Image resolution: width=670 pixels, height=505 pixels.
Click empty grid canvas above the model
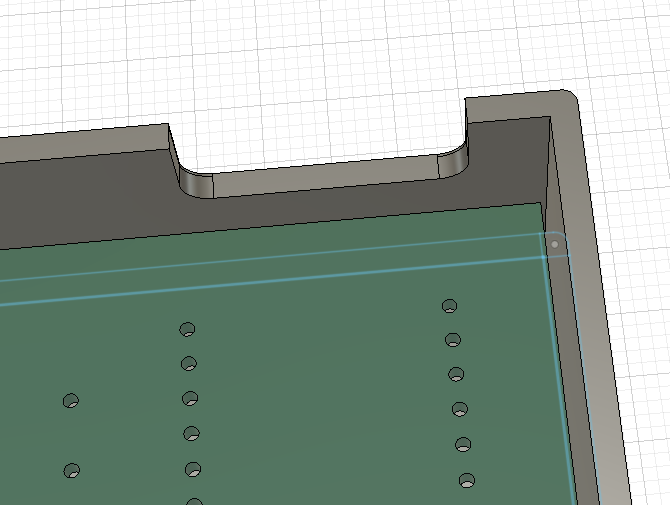coord(300,50)
